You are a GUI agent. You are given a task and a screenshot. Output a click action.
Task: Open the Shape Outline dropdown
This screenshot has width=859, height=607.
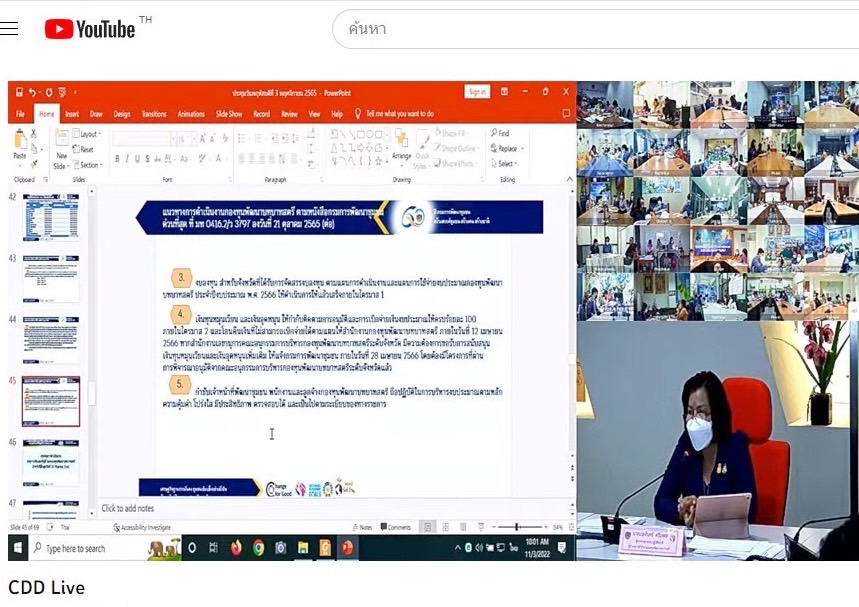coord(454,148)
